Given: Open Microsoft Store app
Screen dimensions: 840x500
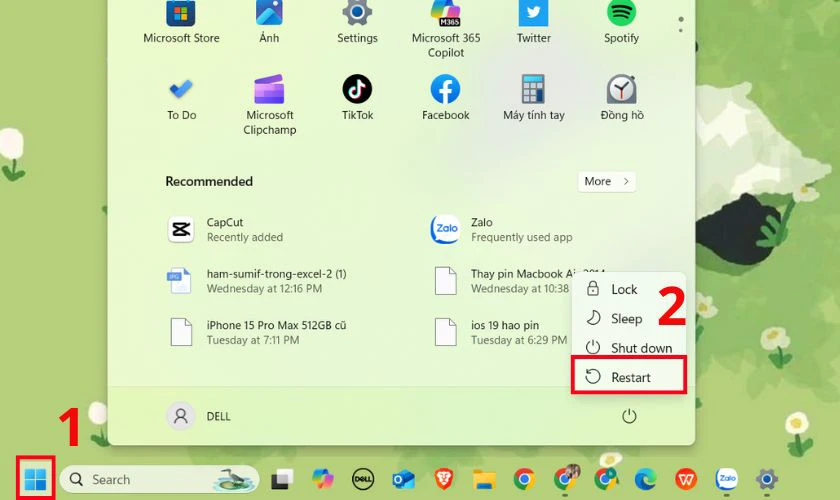Looking at the screenshot, I should pos(181,22).
